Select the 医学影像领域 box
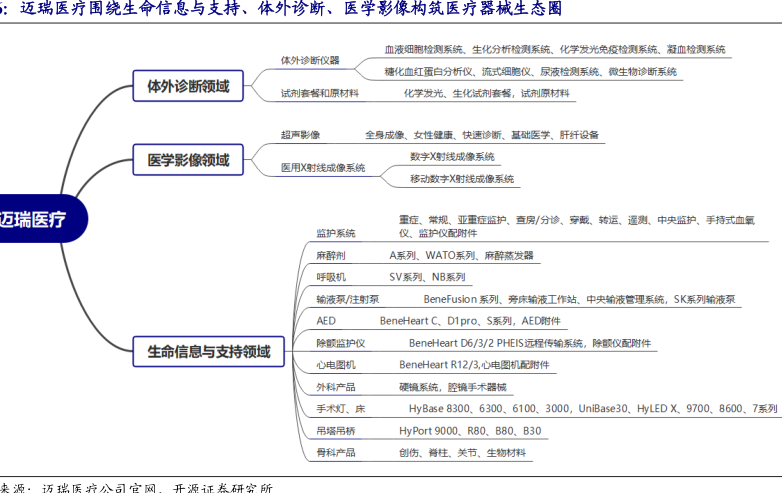Image resolution: width=782 pixels, height=493 pixels. [x=188, y=160]
